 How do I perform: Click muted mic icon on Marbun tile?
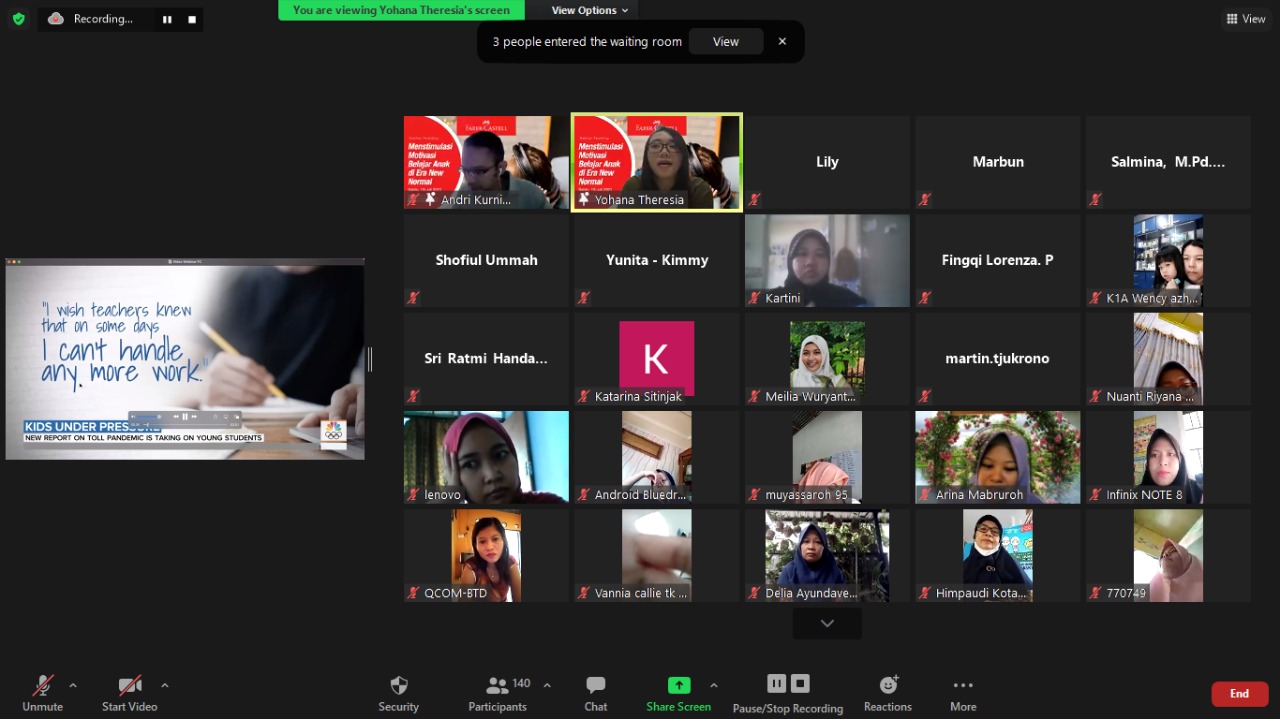click(x=925, y=200)
